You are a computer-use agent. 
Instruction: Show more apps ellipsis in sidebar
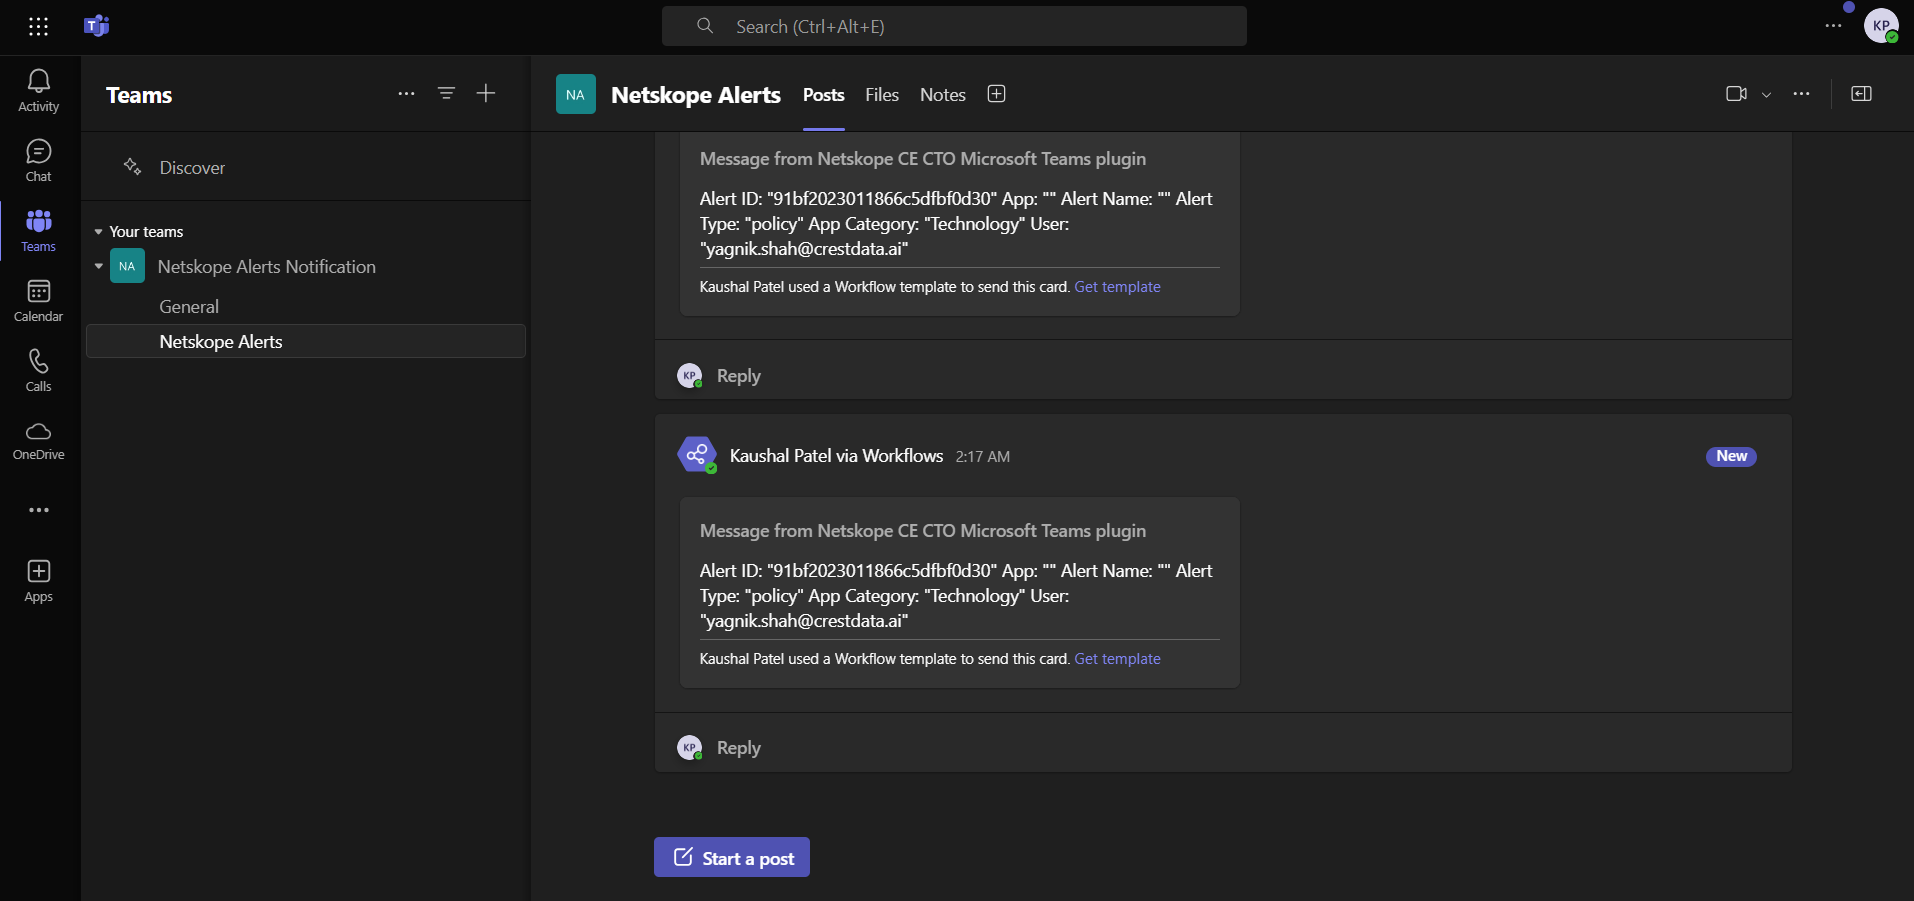(x=39, y=510)
